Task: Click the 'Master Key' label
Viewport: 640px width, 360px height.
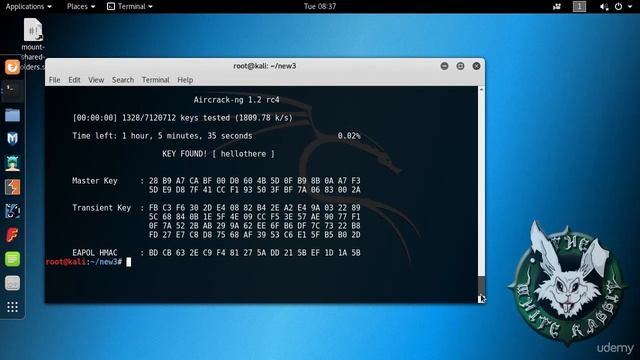Action: [95, 181]
